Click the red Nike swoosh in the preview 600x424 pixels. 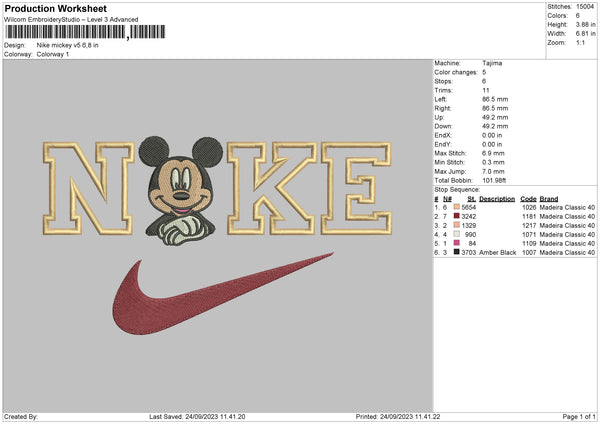(223, 294)
